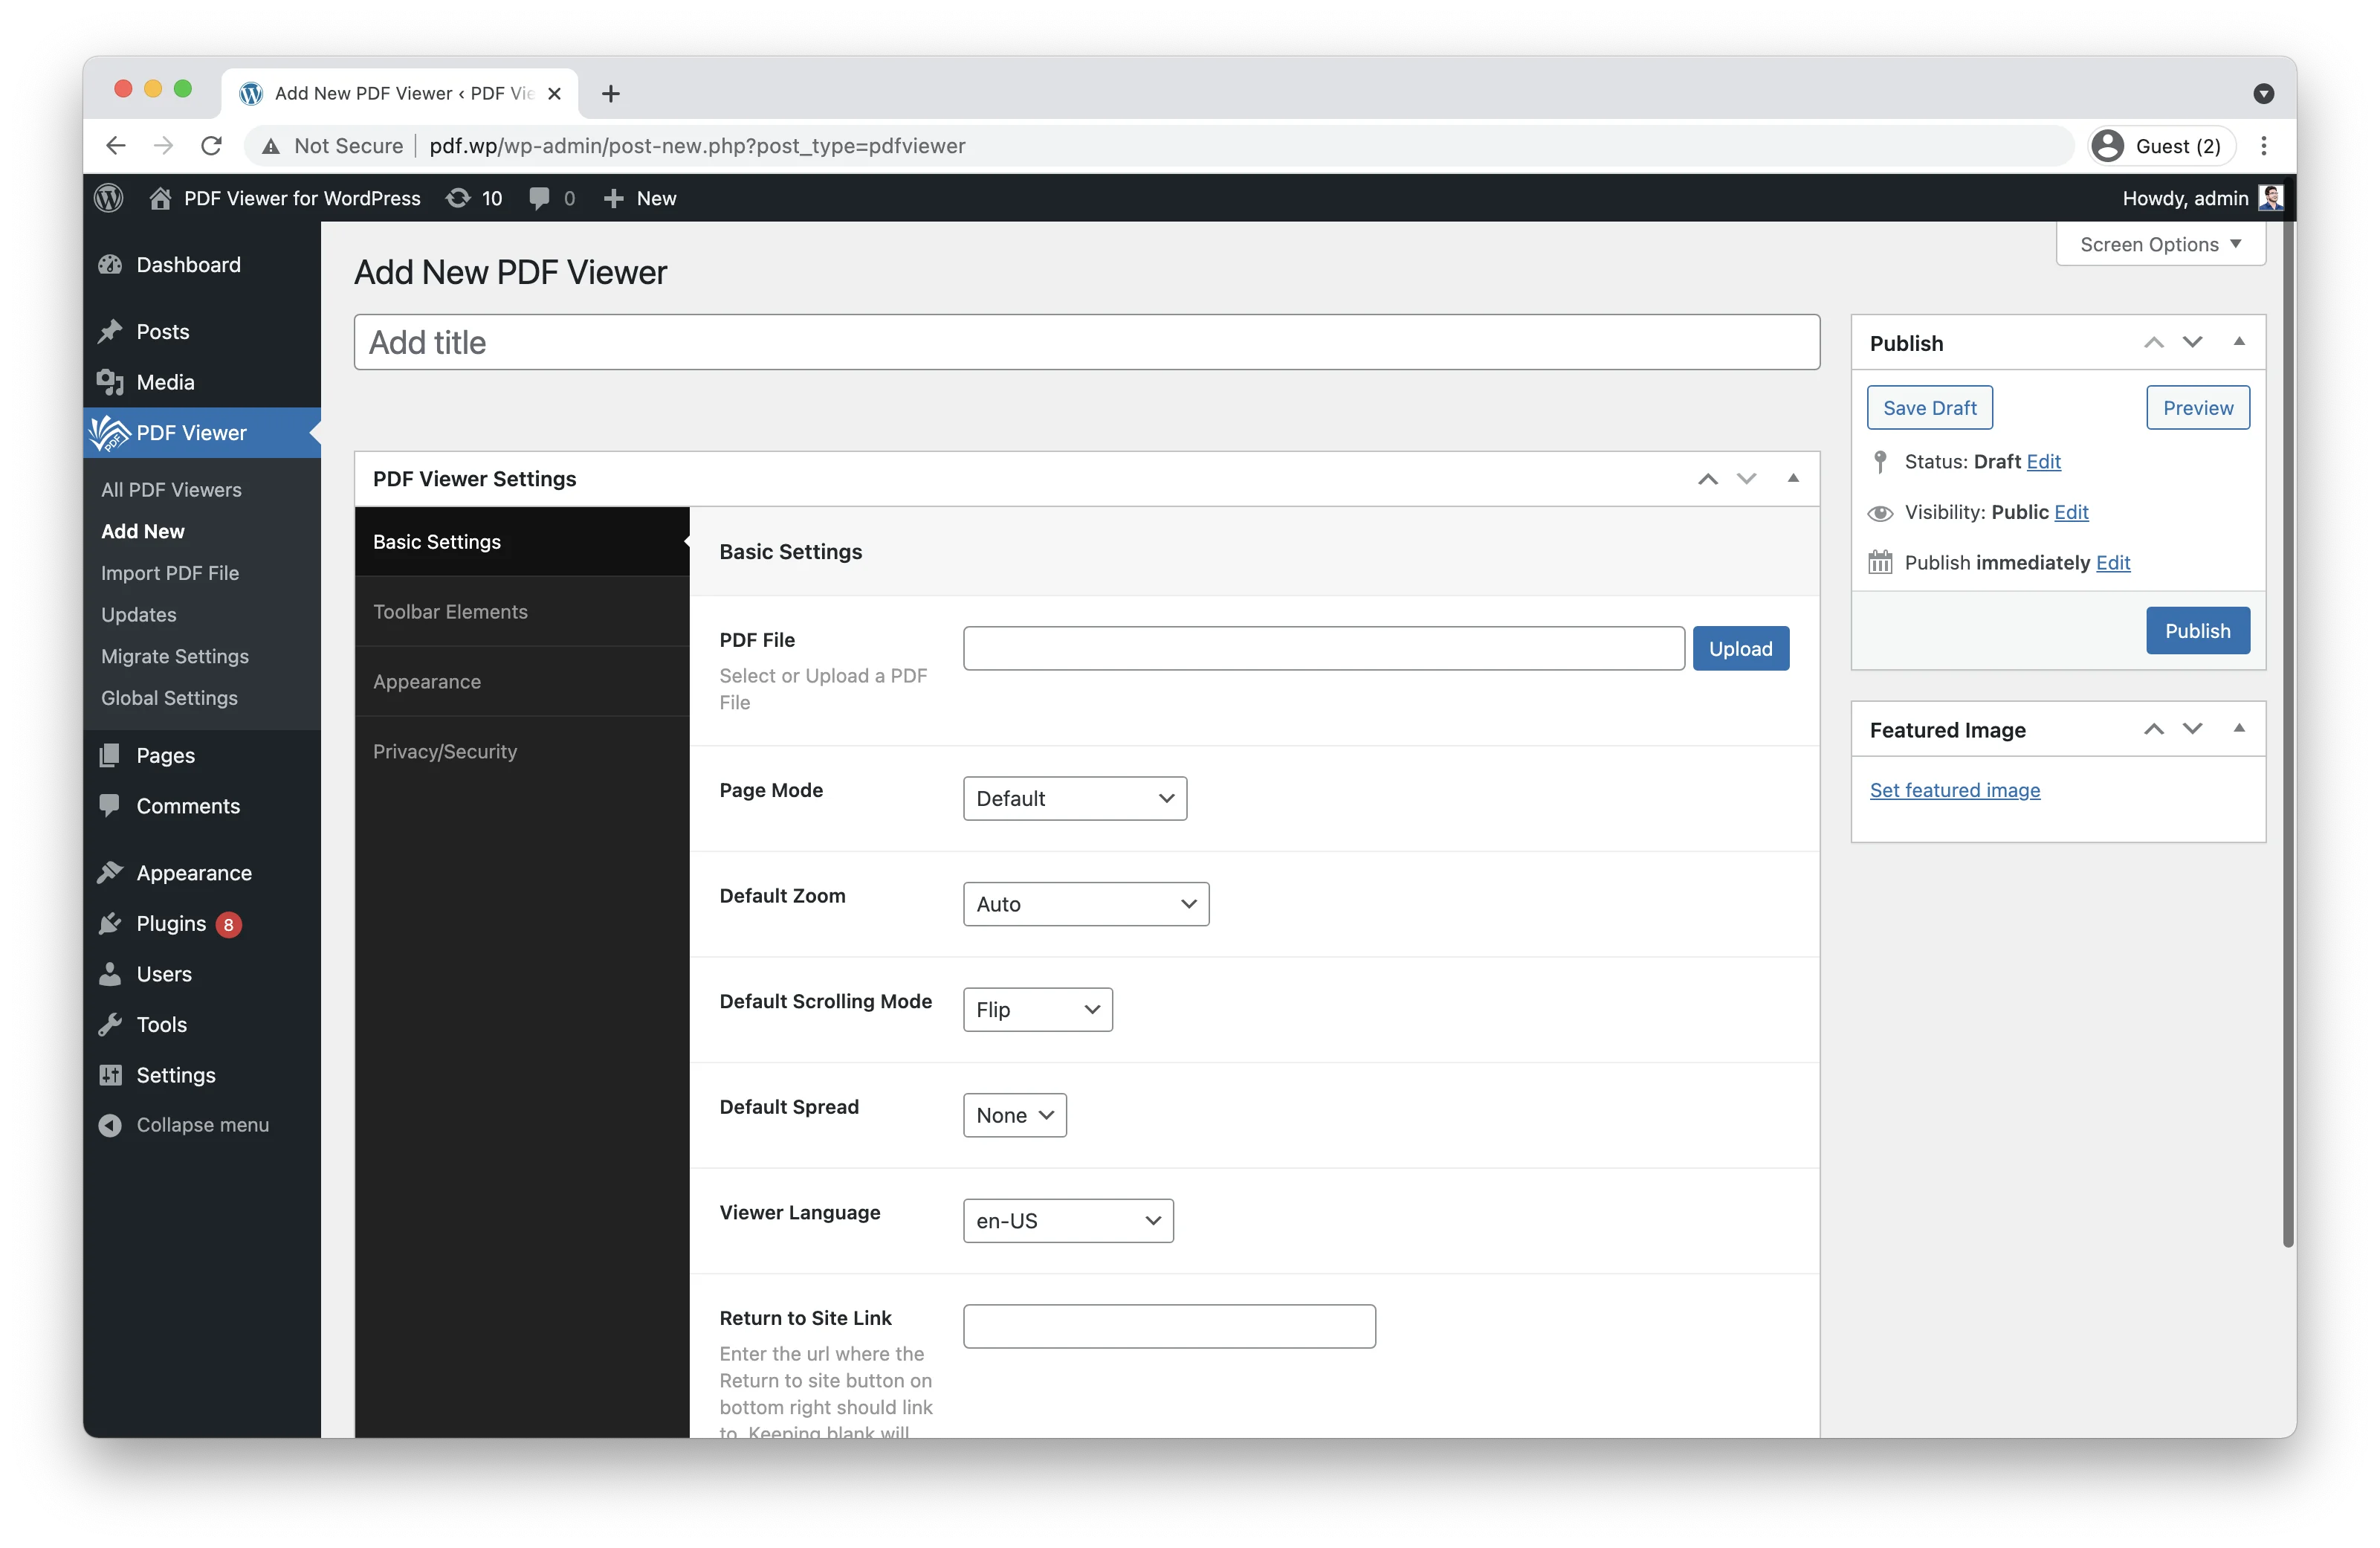Open the Screen Options dropdown
This screenshot has height=1548, width=2380.
[2160, 243]
